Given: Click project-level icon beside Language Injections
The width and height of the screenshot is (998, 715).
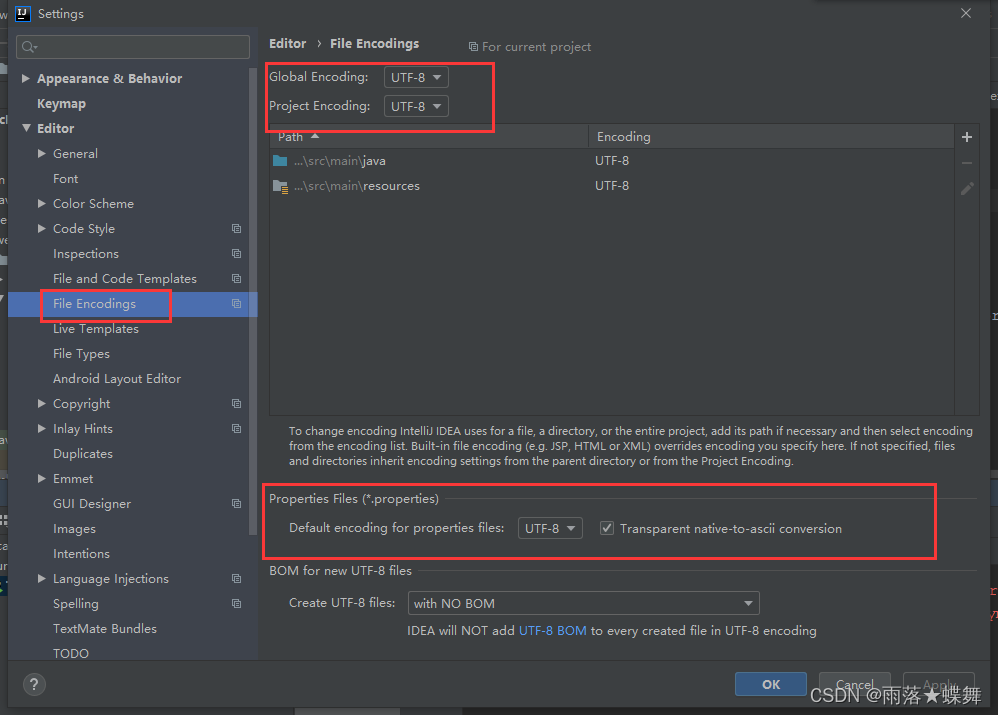Looking at the screenshot, I should coord(237,579).
